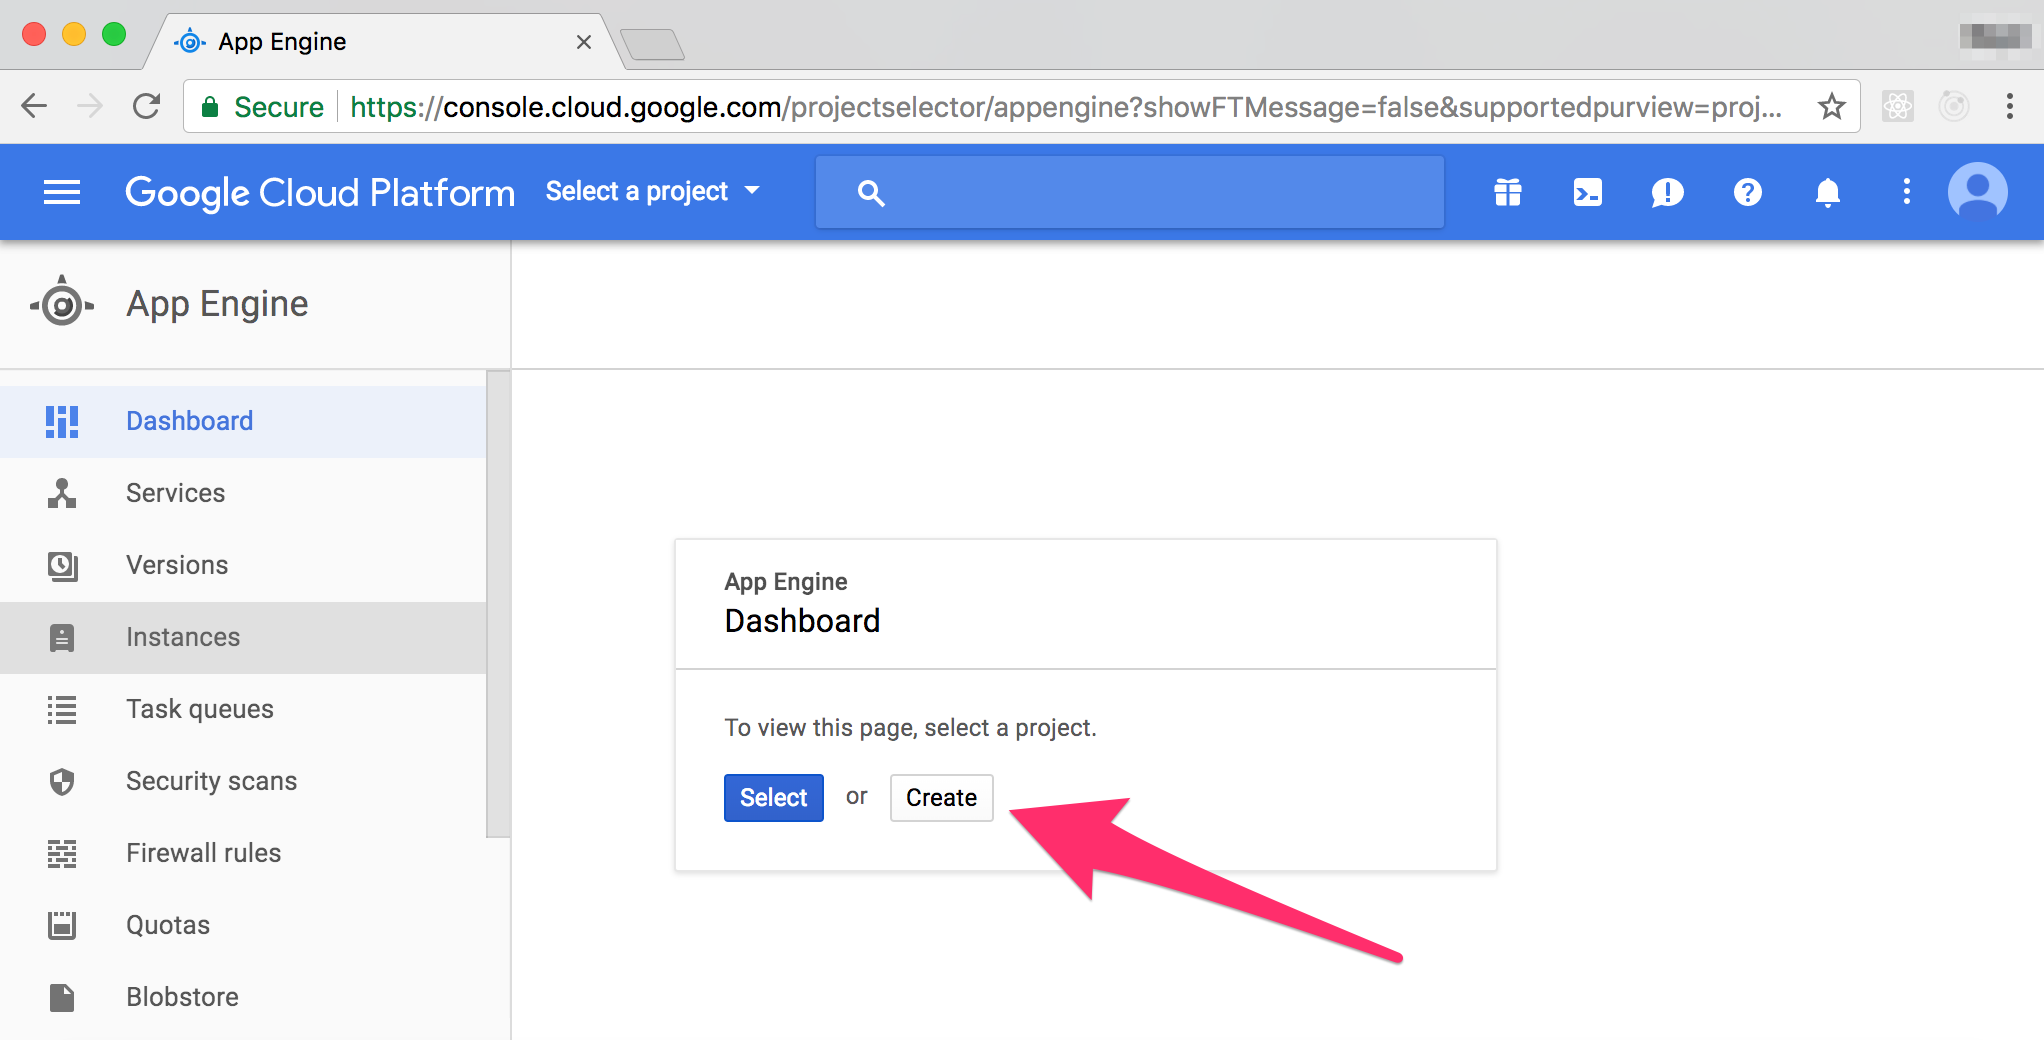This screenshot has width=2044, height=1040.
Task: Open Dashboard in the sidebar
Action: (x=243, y=421)
